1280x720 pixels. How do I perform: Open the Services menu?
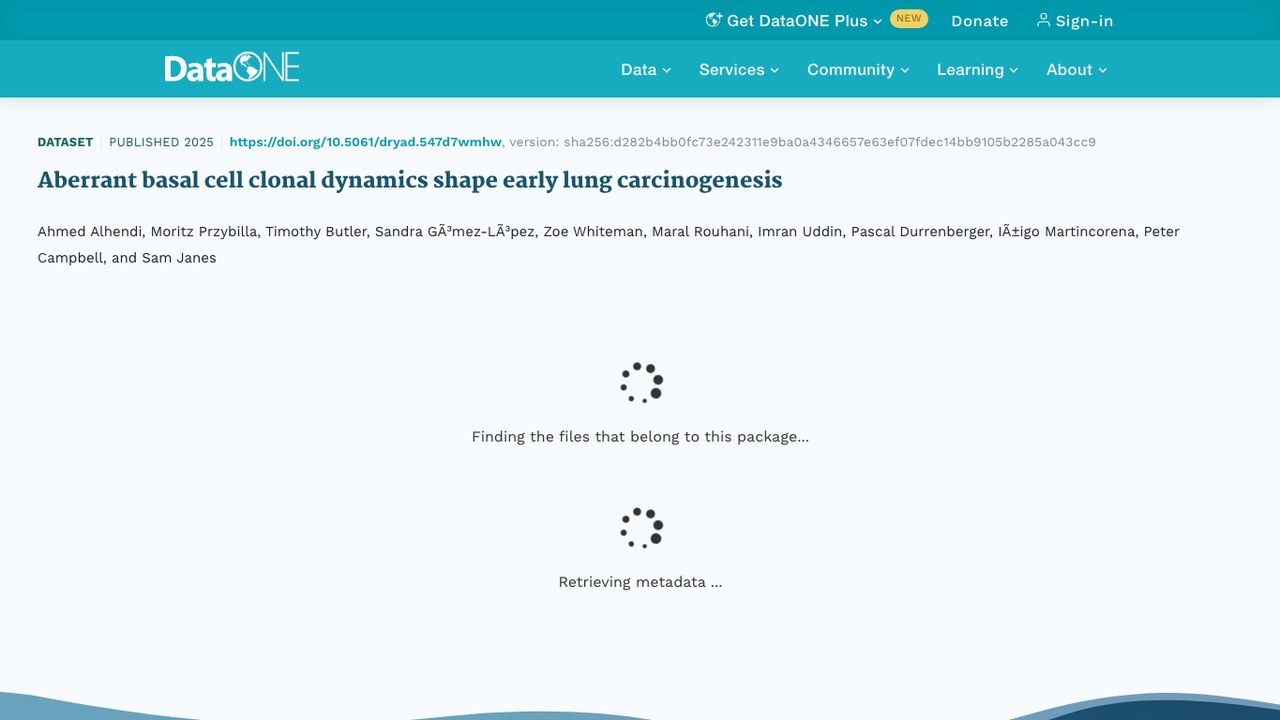point(739,69)
